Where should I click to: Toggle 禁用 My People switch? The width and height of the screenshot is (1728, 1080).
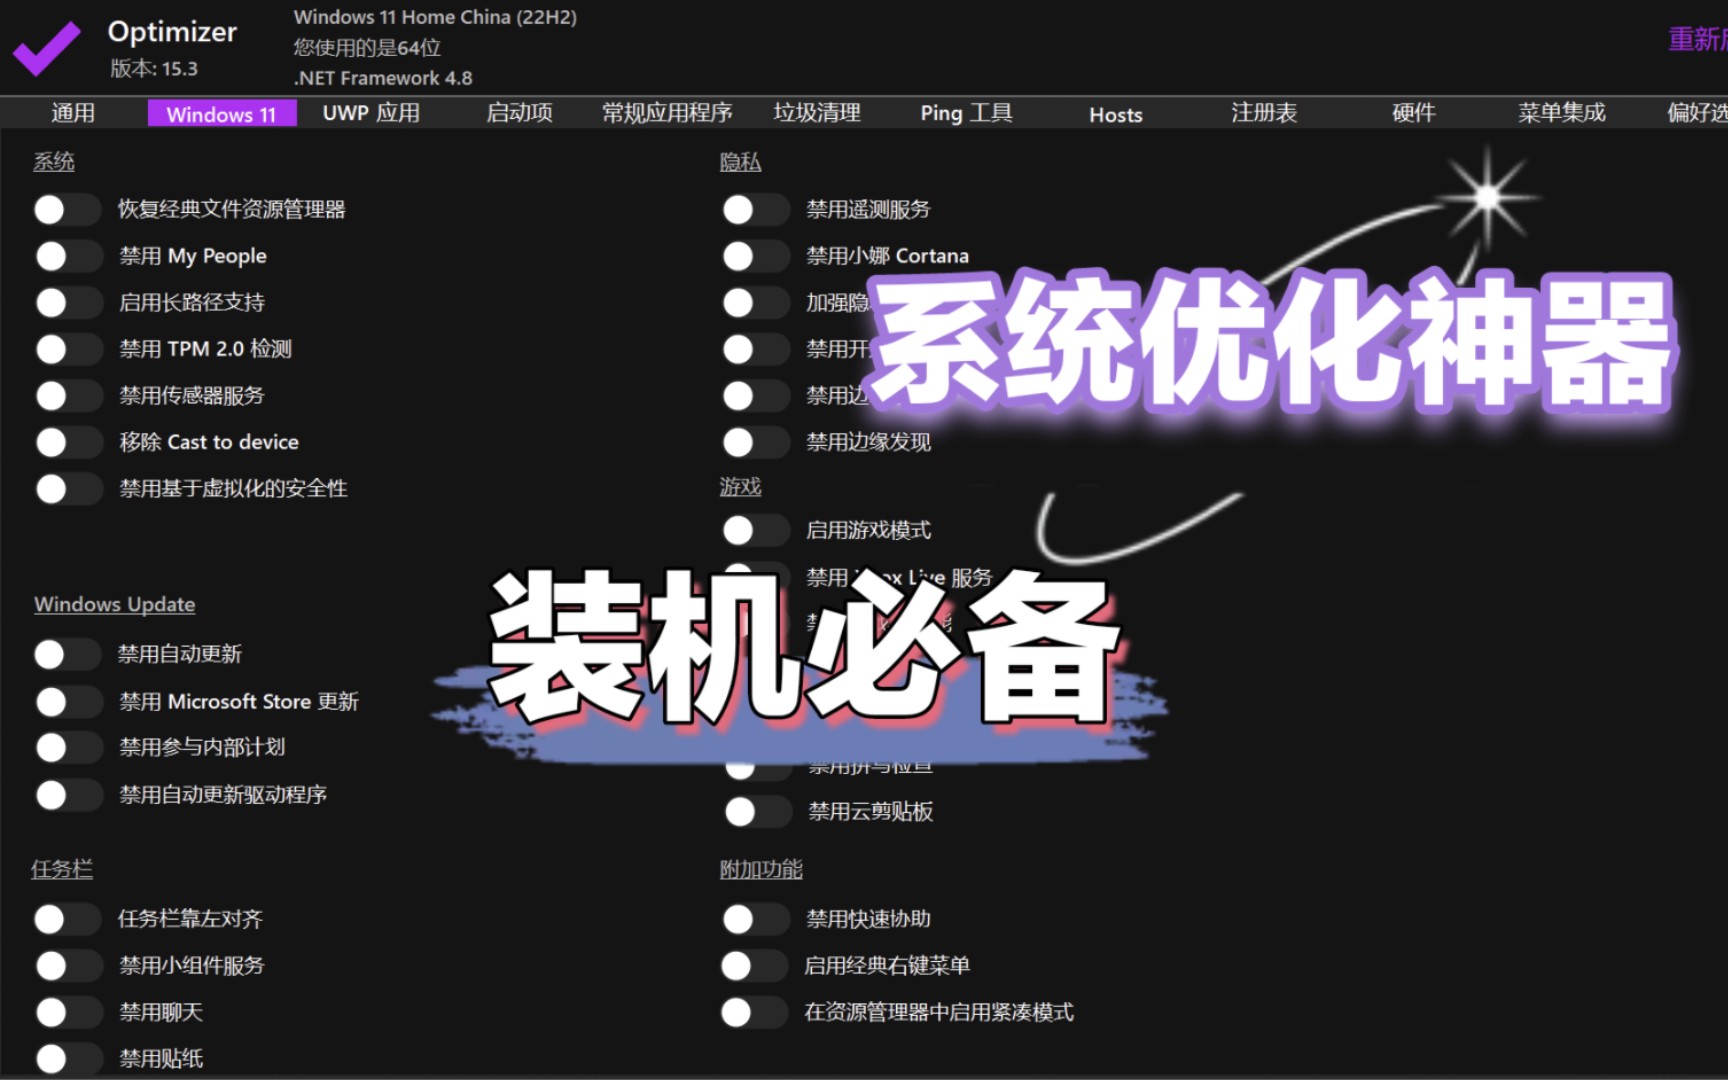point(68,256)
